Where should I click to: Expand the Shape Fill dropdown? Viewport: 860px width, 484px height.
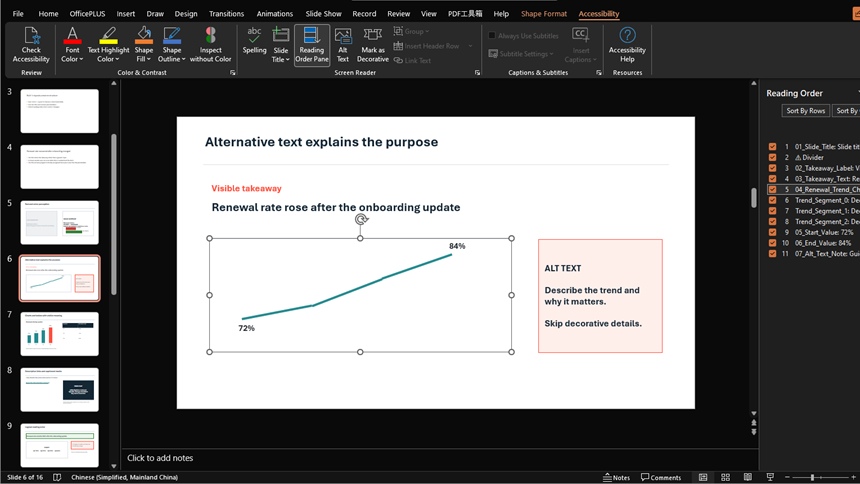point(149,59)
